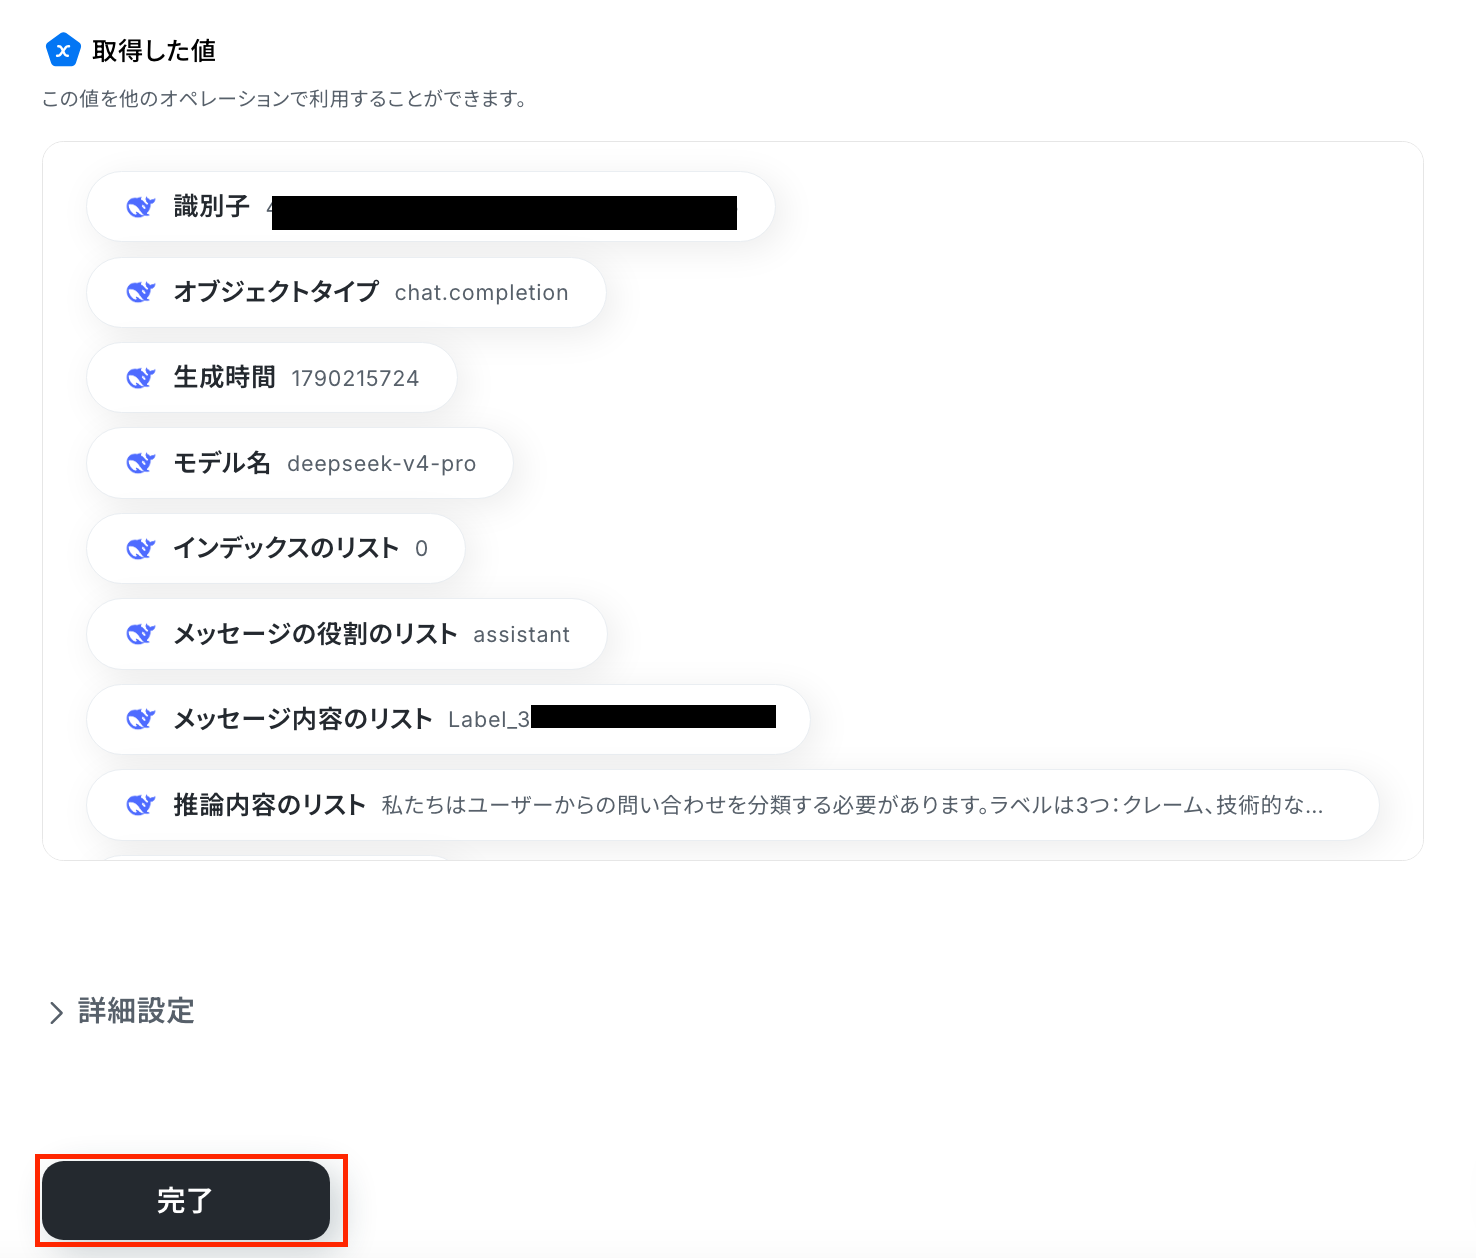Click the blue pentagon icon by 取得した値
1476x1258 pixels.
tap(63, 50)
